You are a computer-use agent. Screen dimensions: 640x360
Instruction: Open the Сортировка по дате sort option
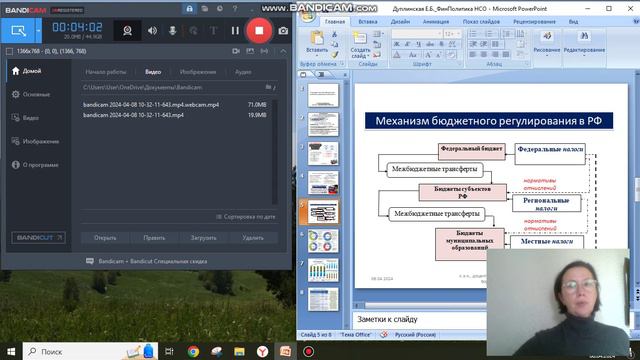point(246,217)
